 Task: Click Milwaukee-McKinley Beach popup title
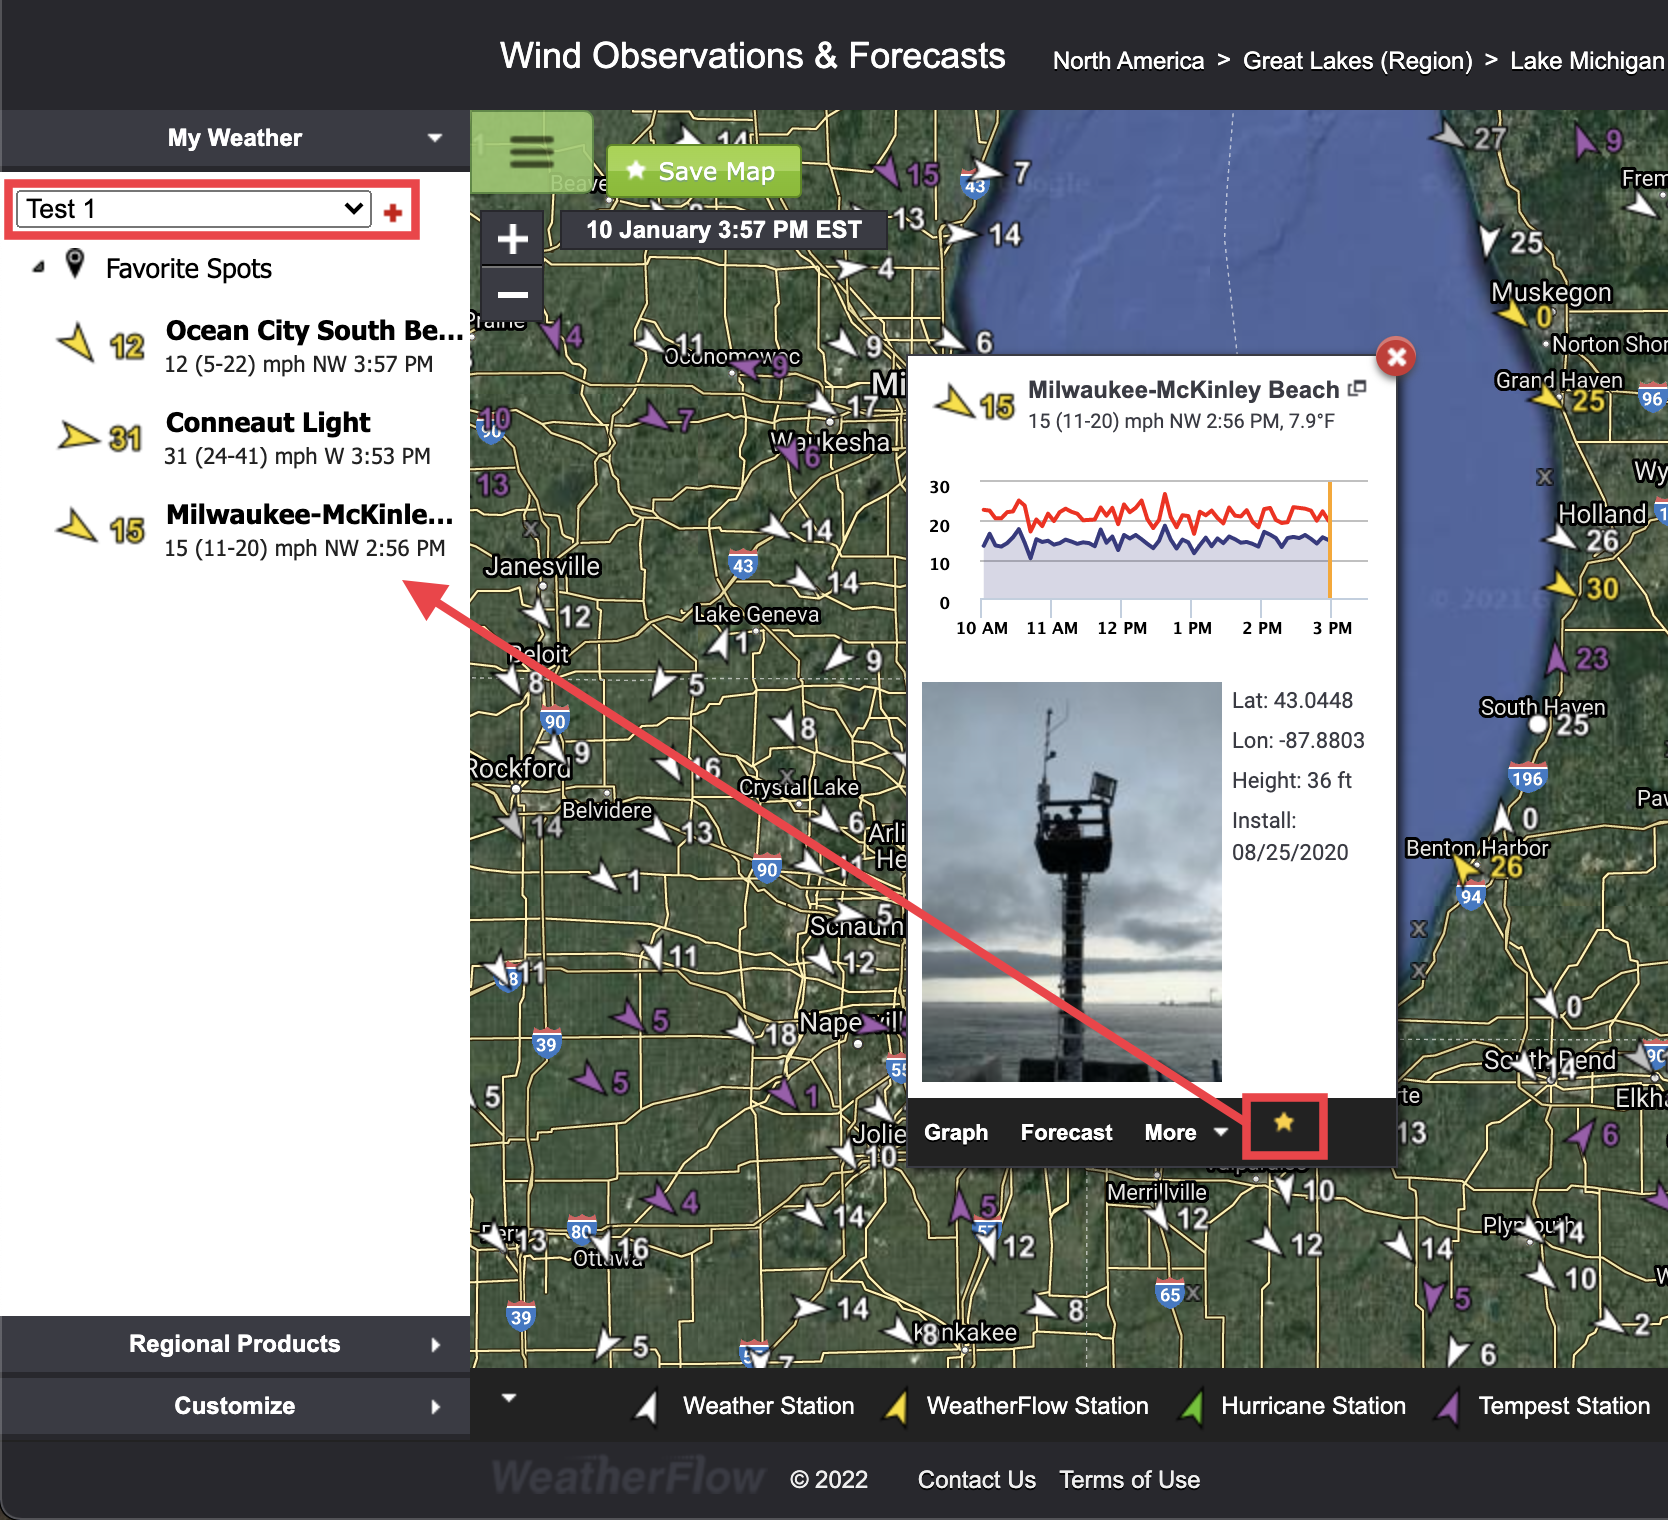[x=1183, y=389]
